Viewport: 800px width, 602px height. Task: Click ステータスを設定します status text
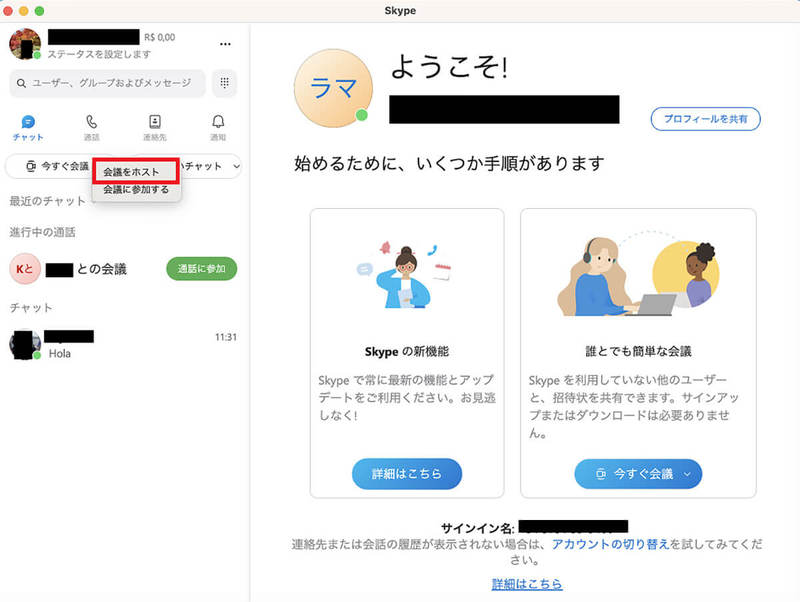click(99, 54)
